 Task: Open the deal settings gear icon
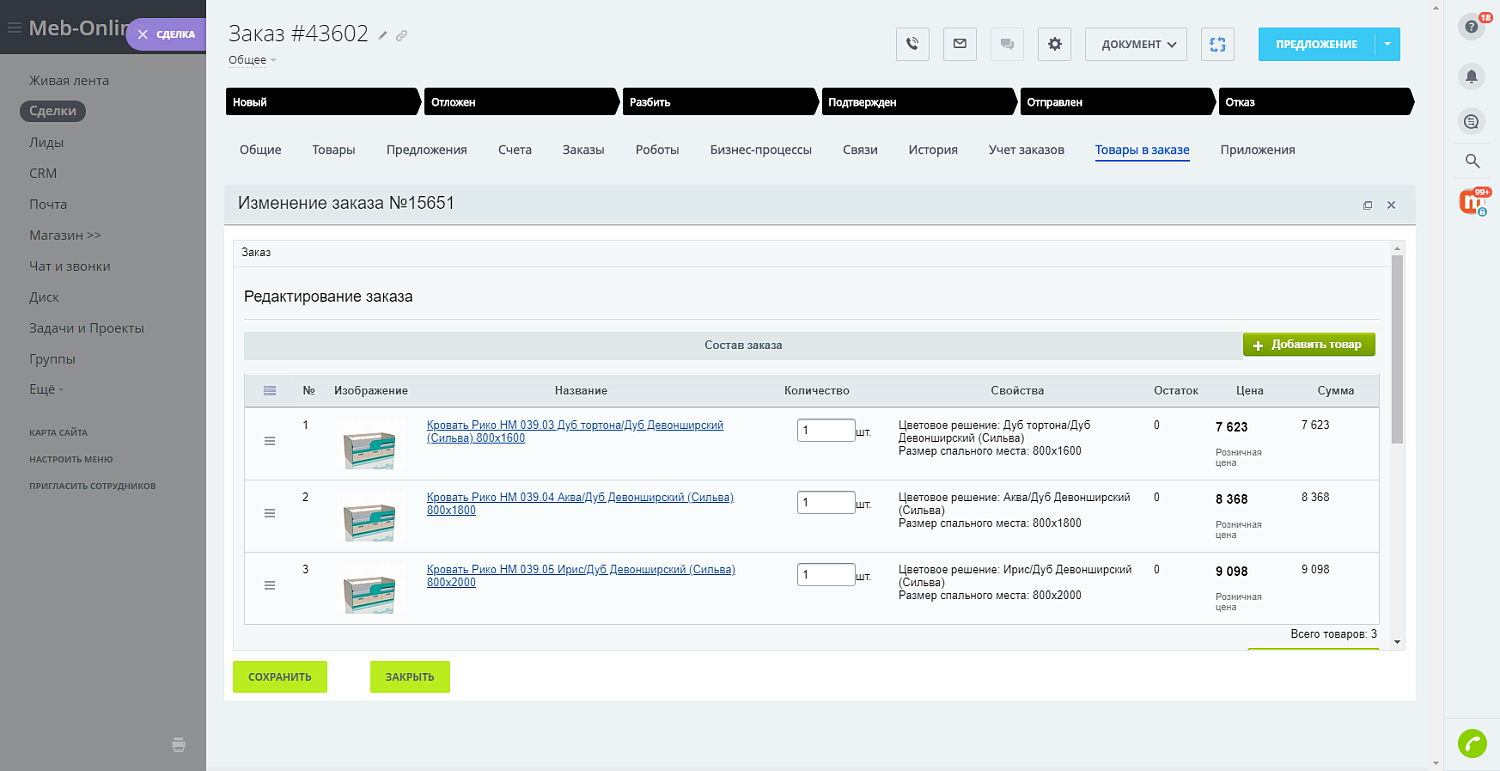point(1054,44)
